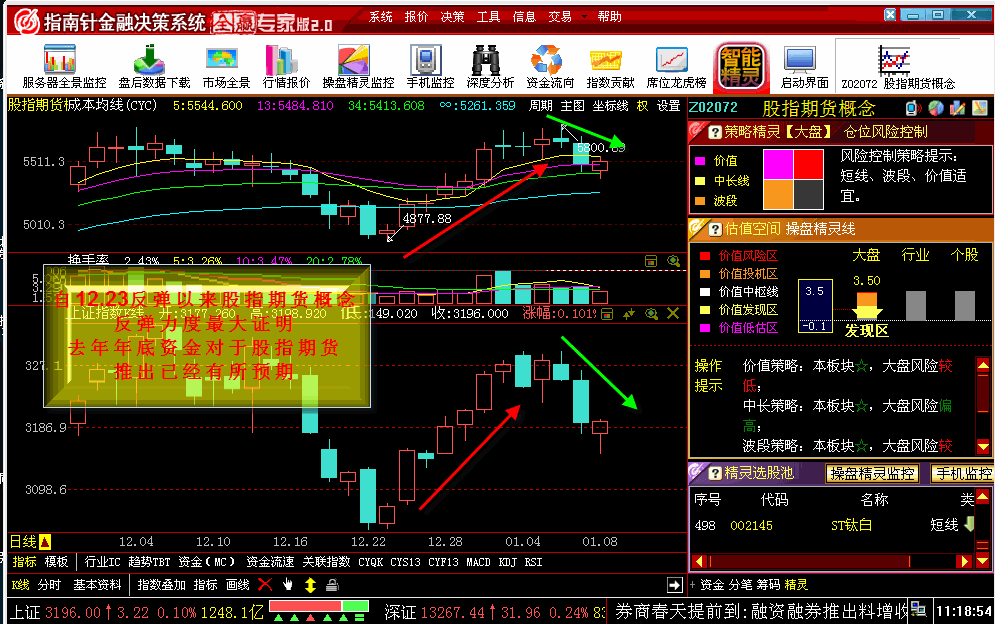Open the 主图 dropdown above chart
Viewport: 995px width, 624px height.
[572, 106]
